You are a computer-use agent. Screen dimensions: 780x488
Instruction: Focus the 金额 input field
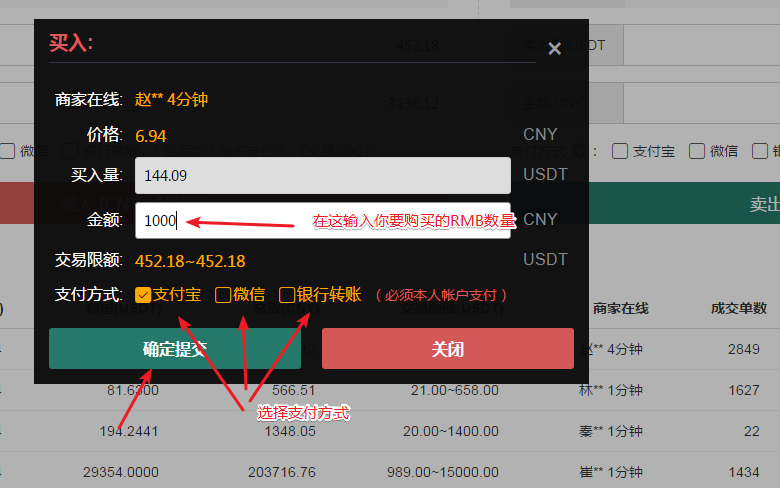pyautogui.click(x=322, y=220)
